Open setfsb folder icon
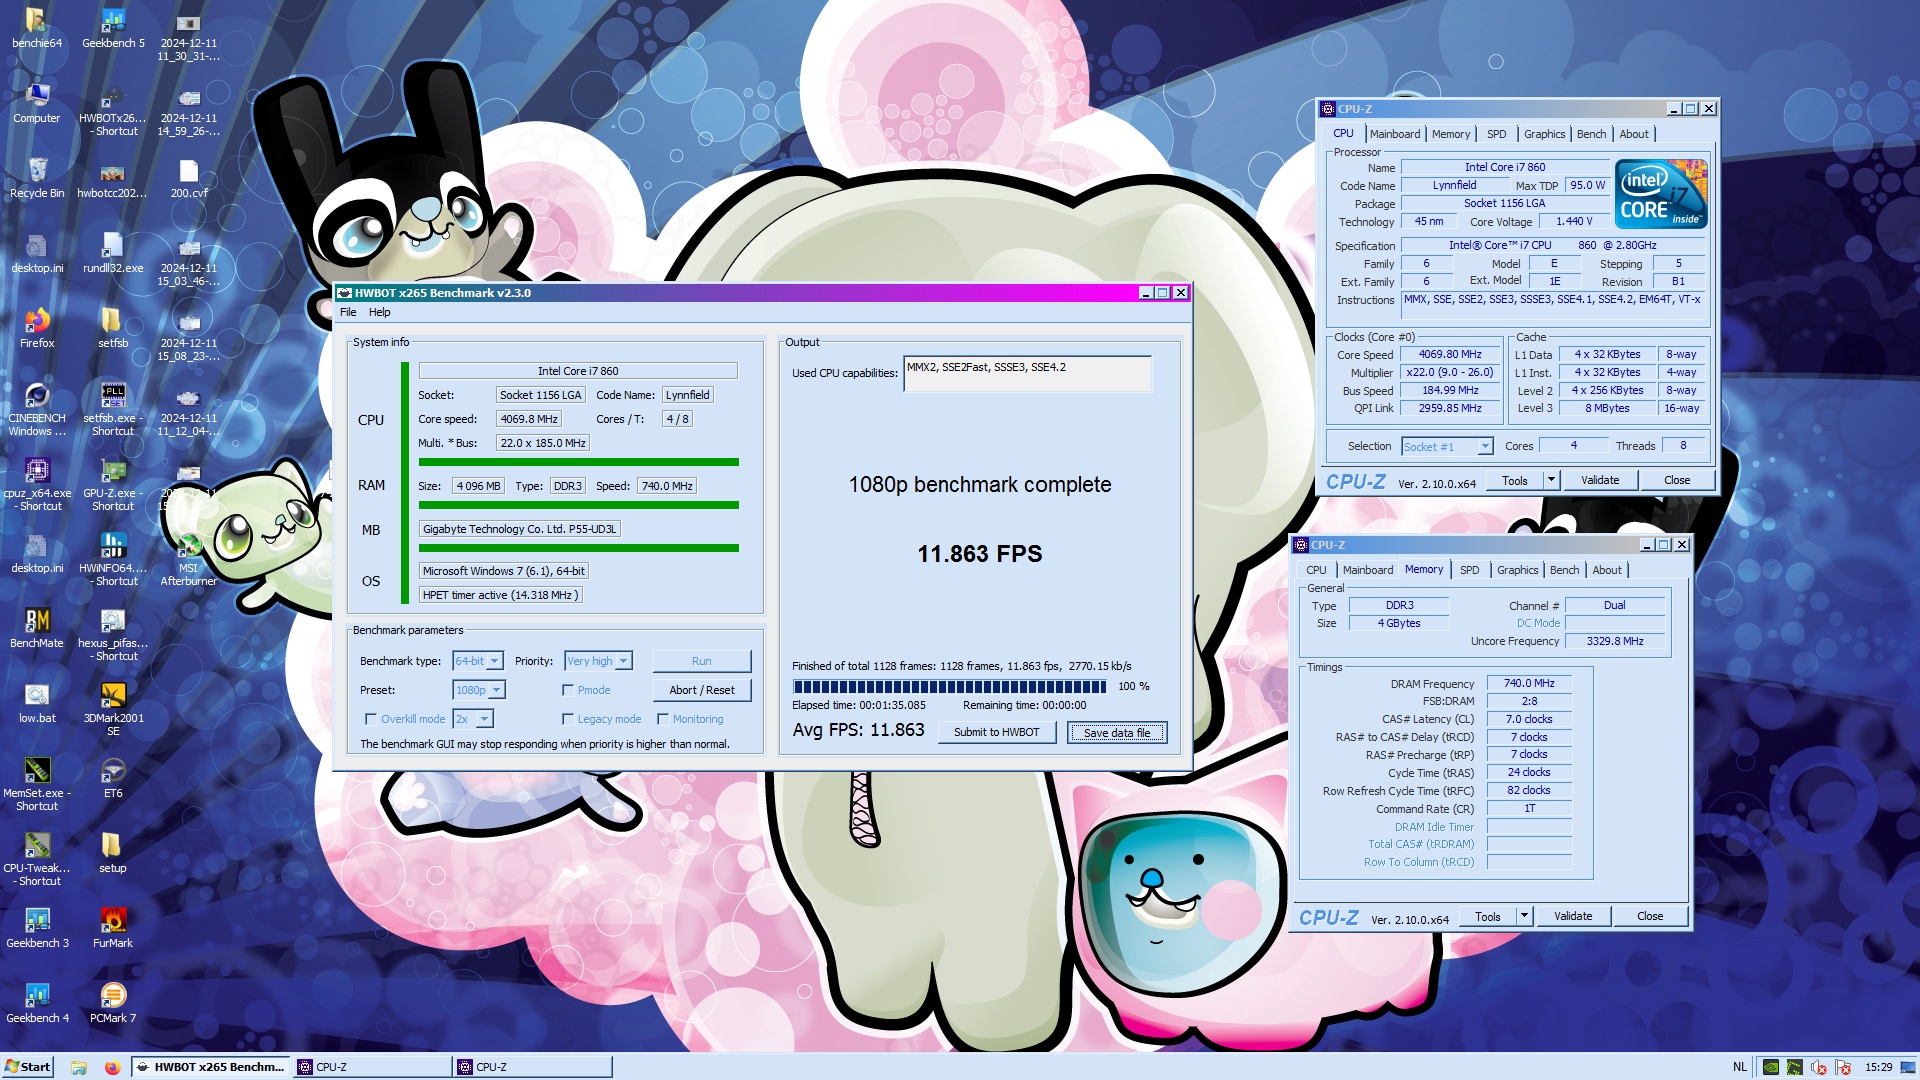 pyautogui.click(x=113, y=327)
